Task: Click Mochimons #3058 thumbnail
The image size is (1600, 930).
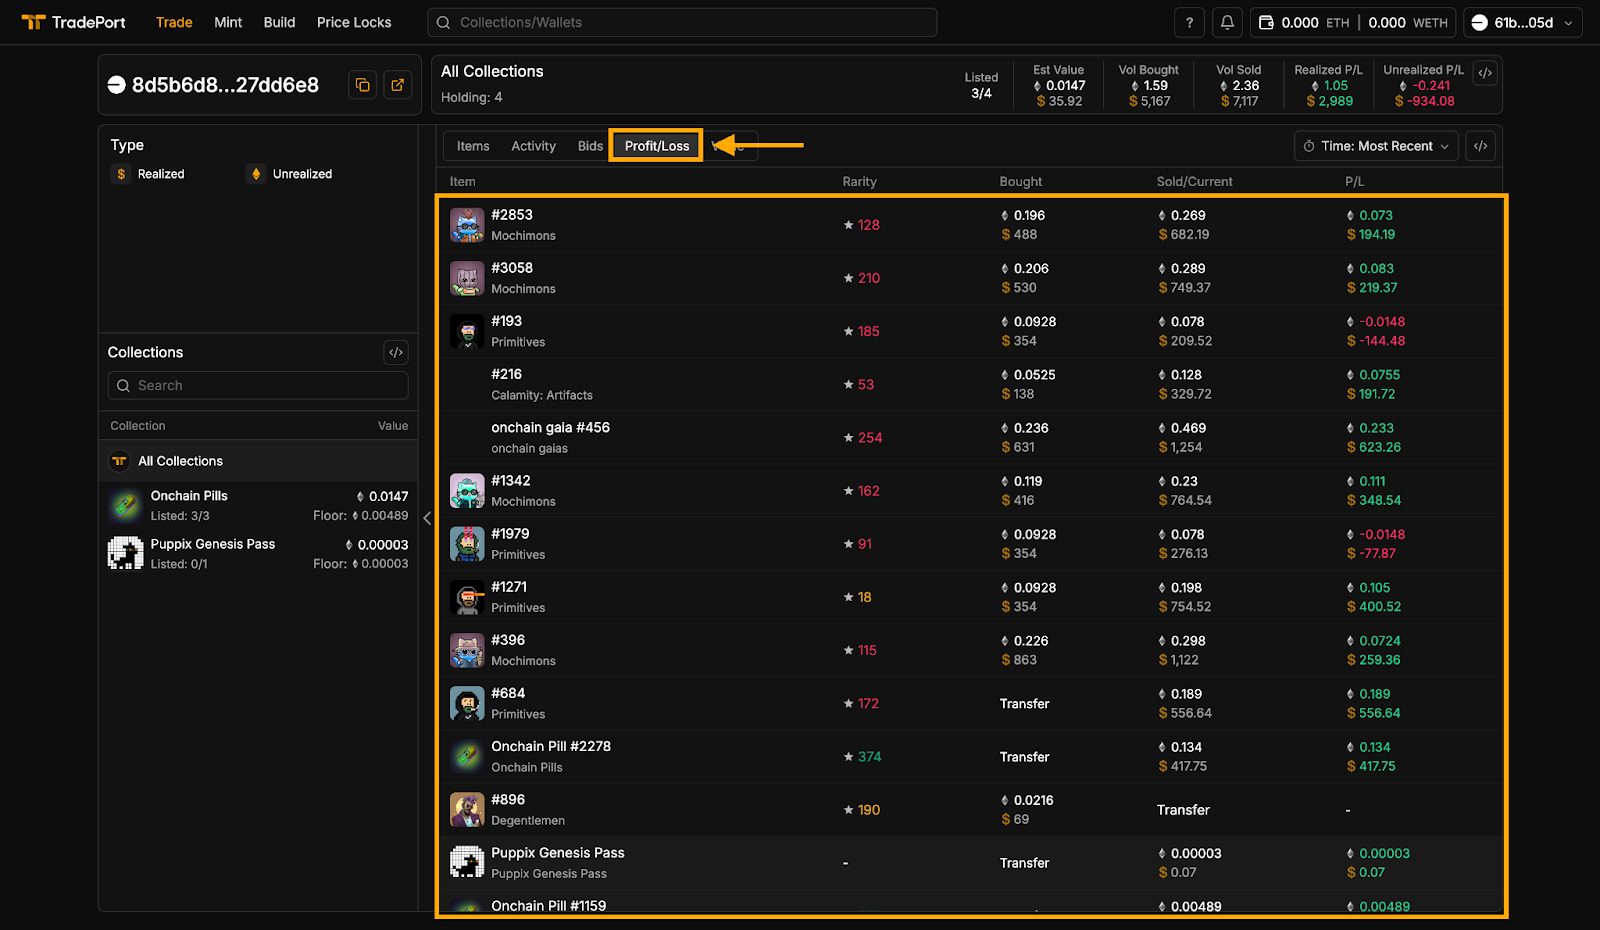Action: click(x=467, y=278)
